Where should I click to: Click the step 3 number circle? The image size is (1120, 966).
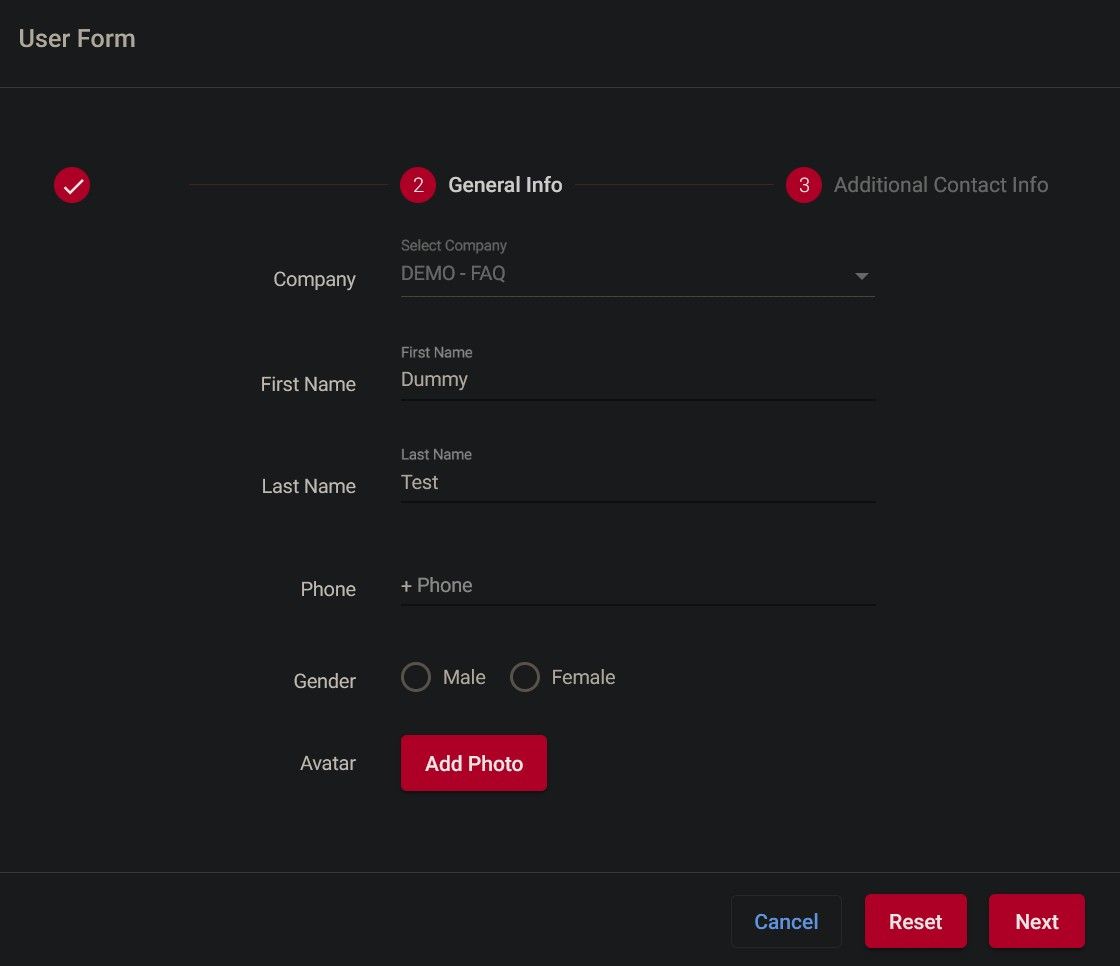pyautogui.click(x=804, y=185)
